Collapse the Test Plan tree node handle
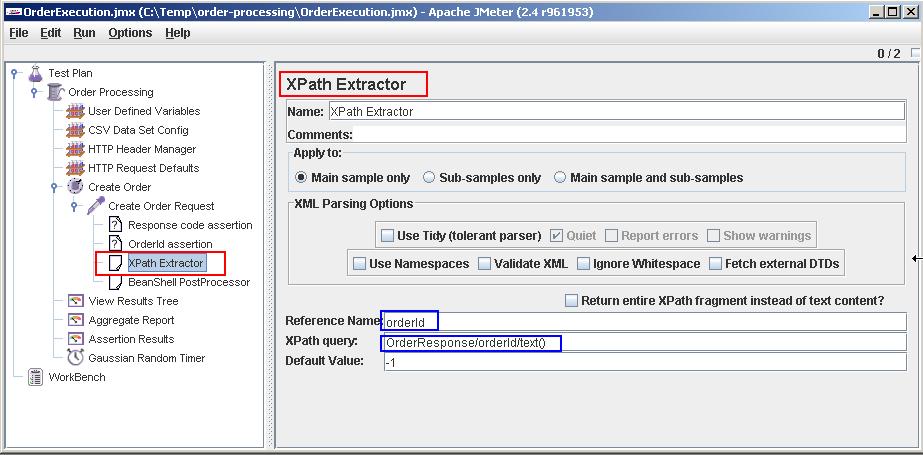The height and width of the screenshot is (455, 923). coord(15,73)
